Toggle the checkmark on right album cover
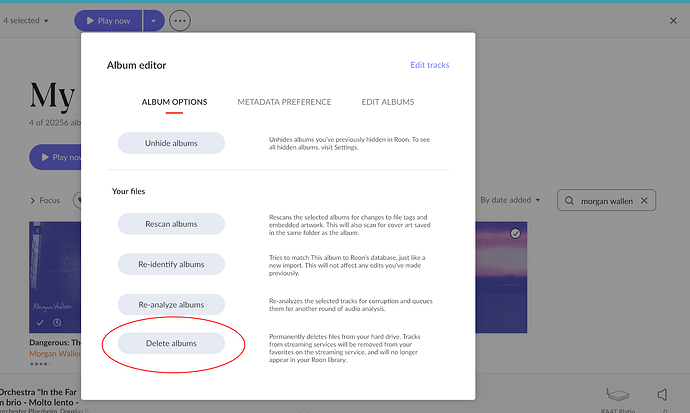The width and height of the screenshot is (690, 413). [515, 233]
